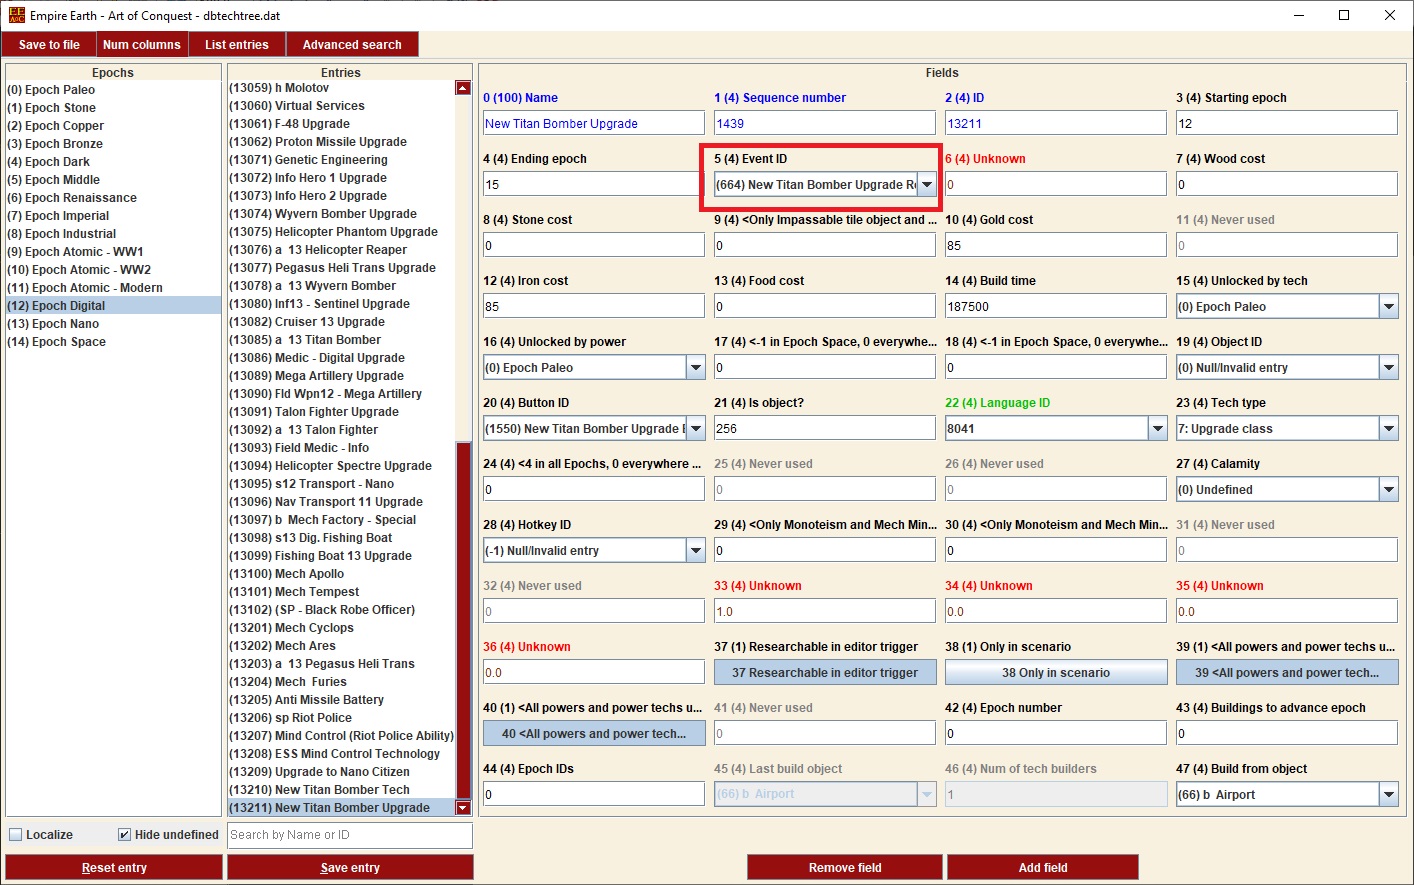Uncheck Hide undefined checkbox
The image size is (1414, 885).
[124, 835]
